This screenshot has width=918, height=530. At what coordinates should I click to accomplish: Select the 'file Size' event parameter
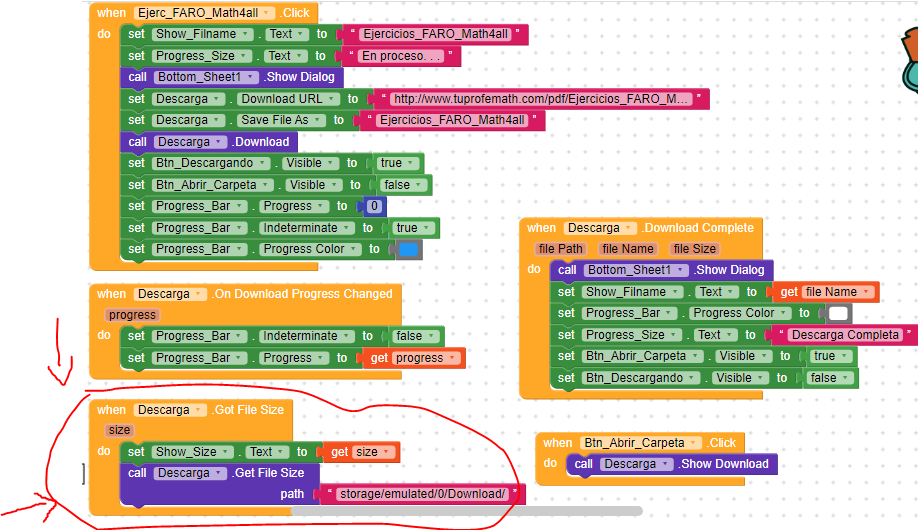694,249
